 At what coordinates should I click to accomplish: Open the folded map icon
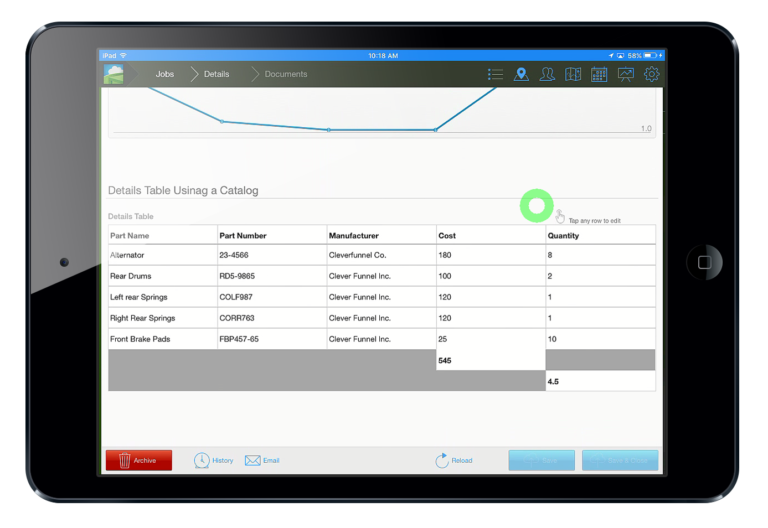pyautogui.click(x=573, y=74)
